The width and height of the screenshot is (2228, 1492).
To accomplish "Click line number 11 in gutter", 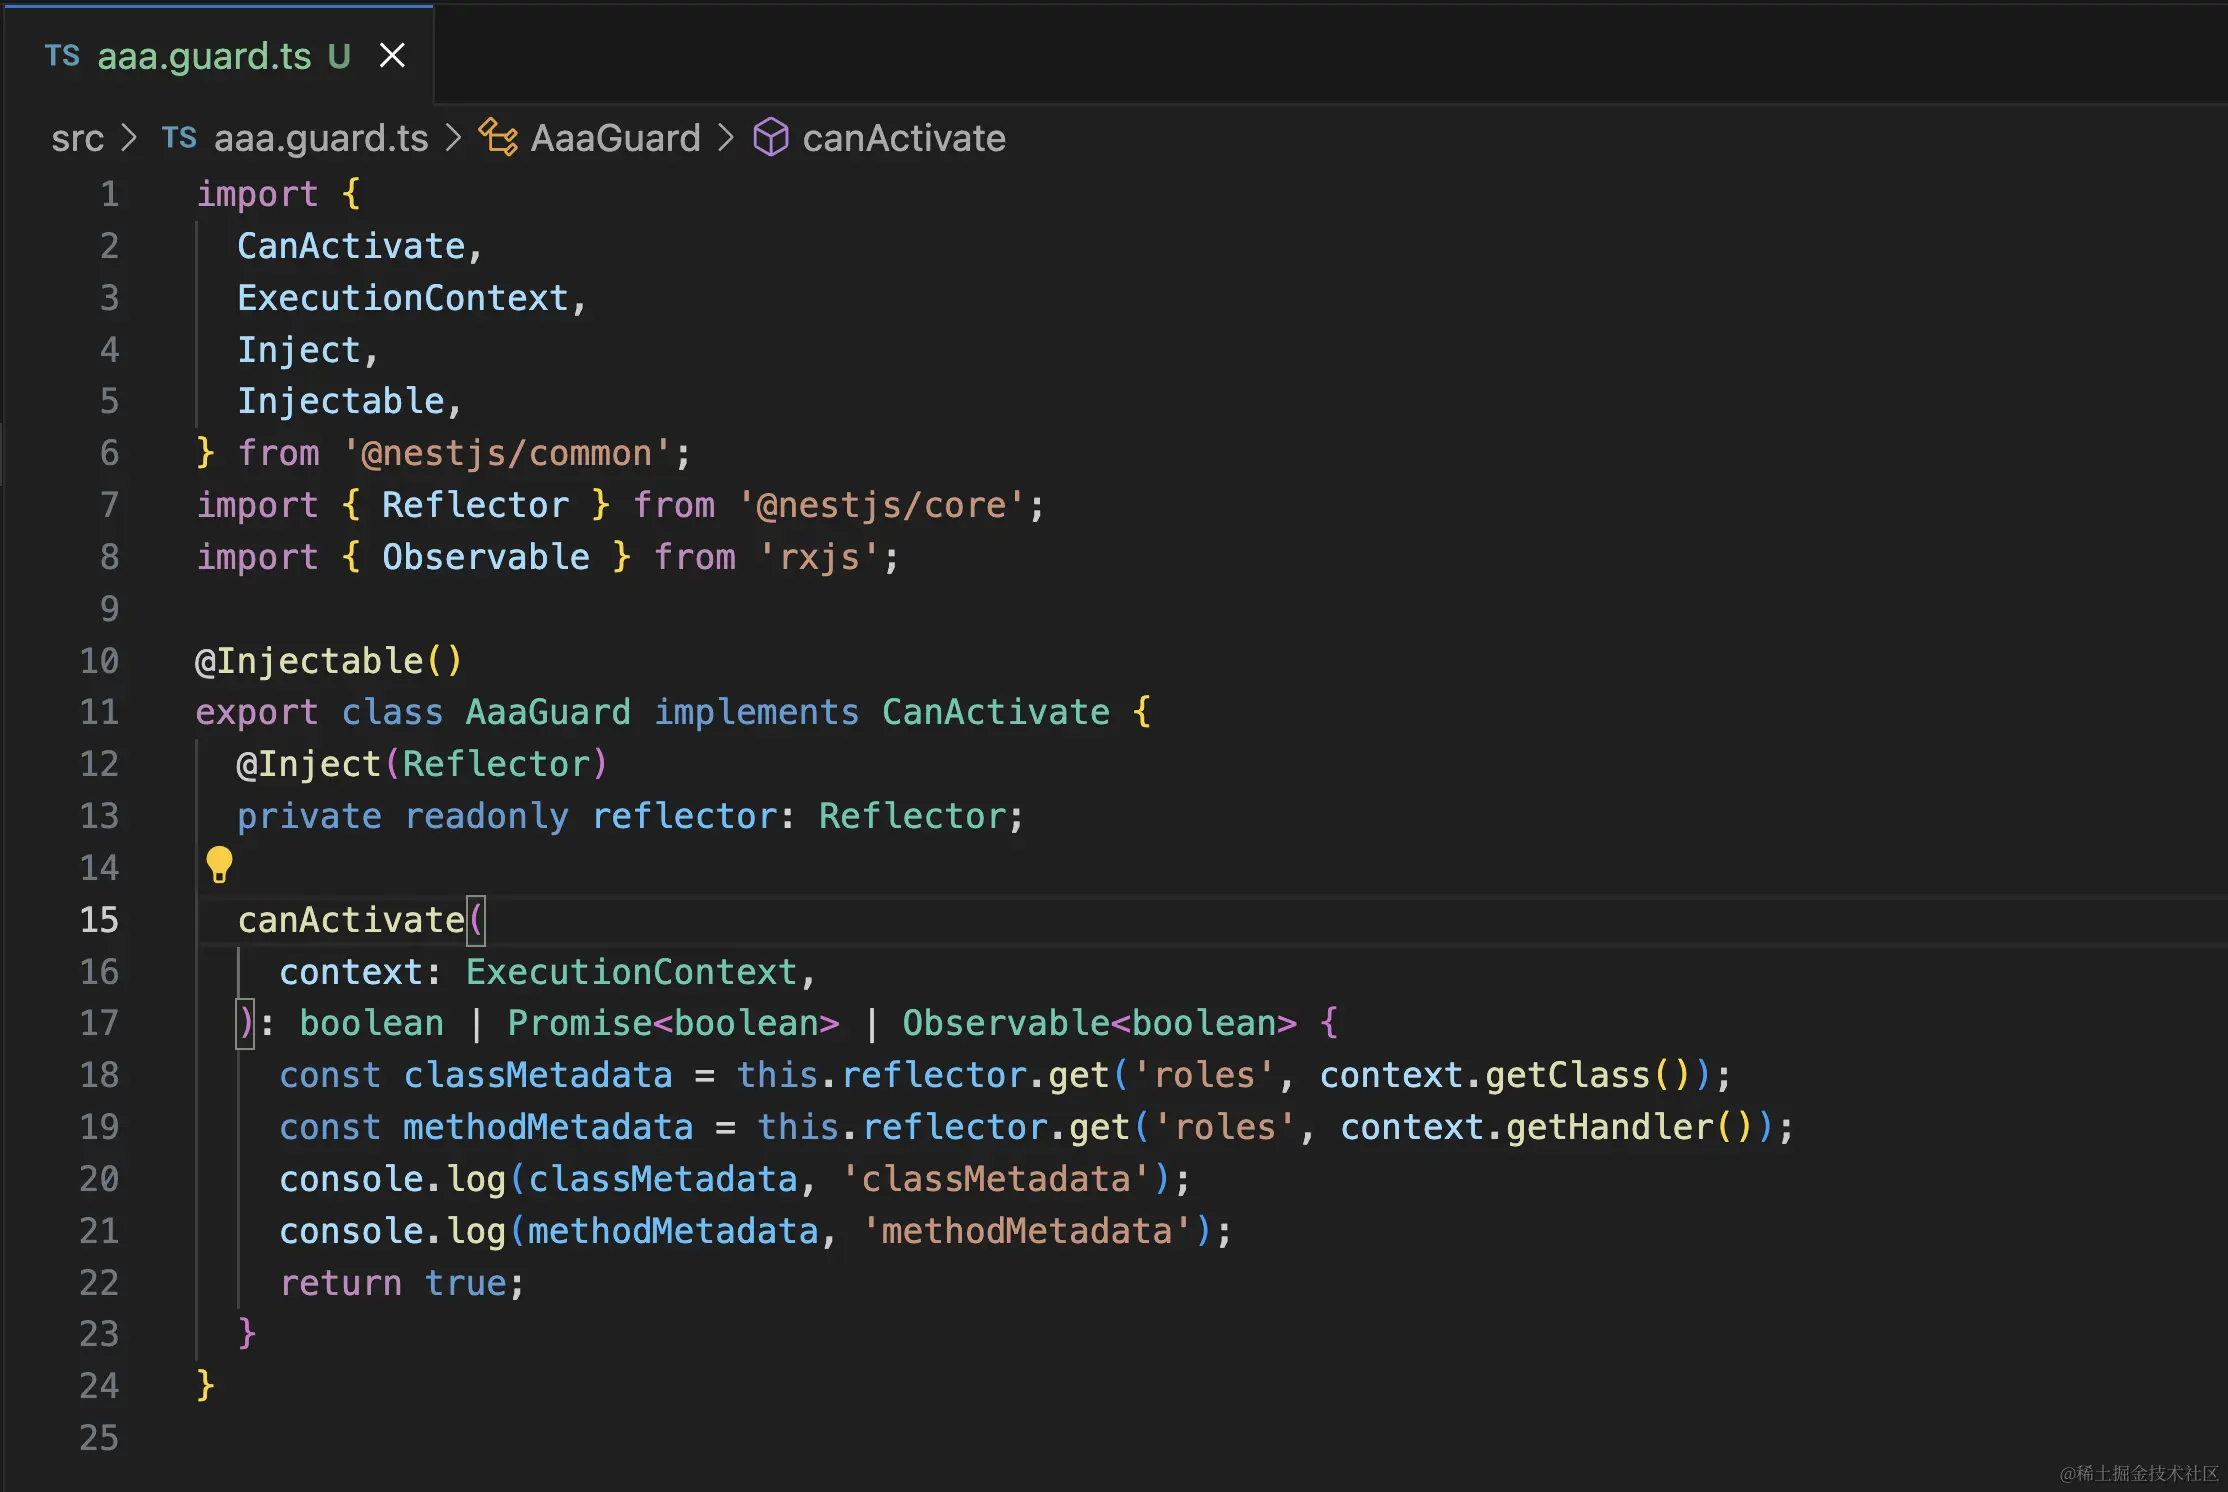I will tap(99, 712).
